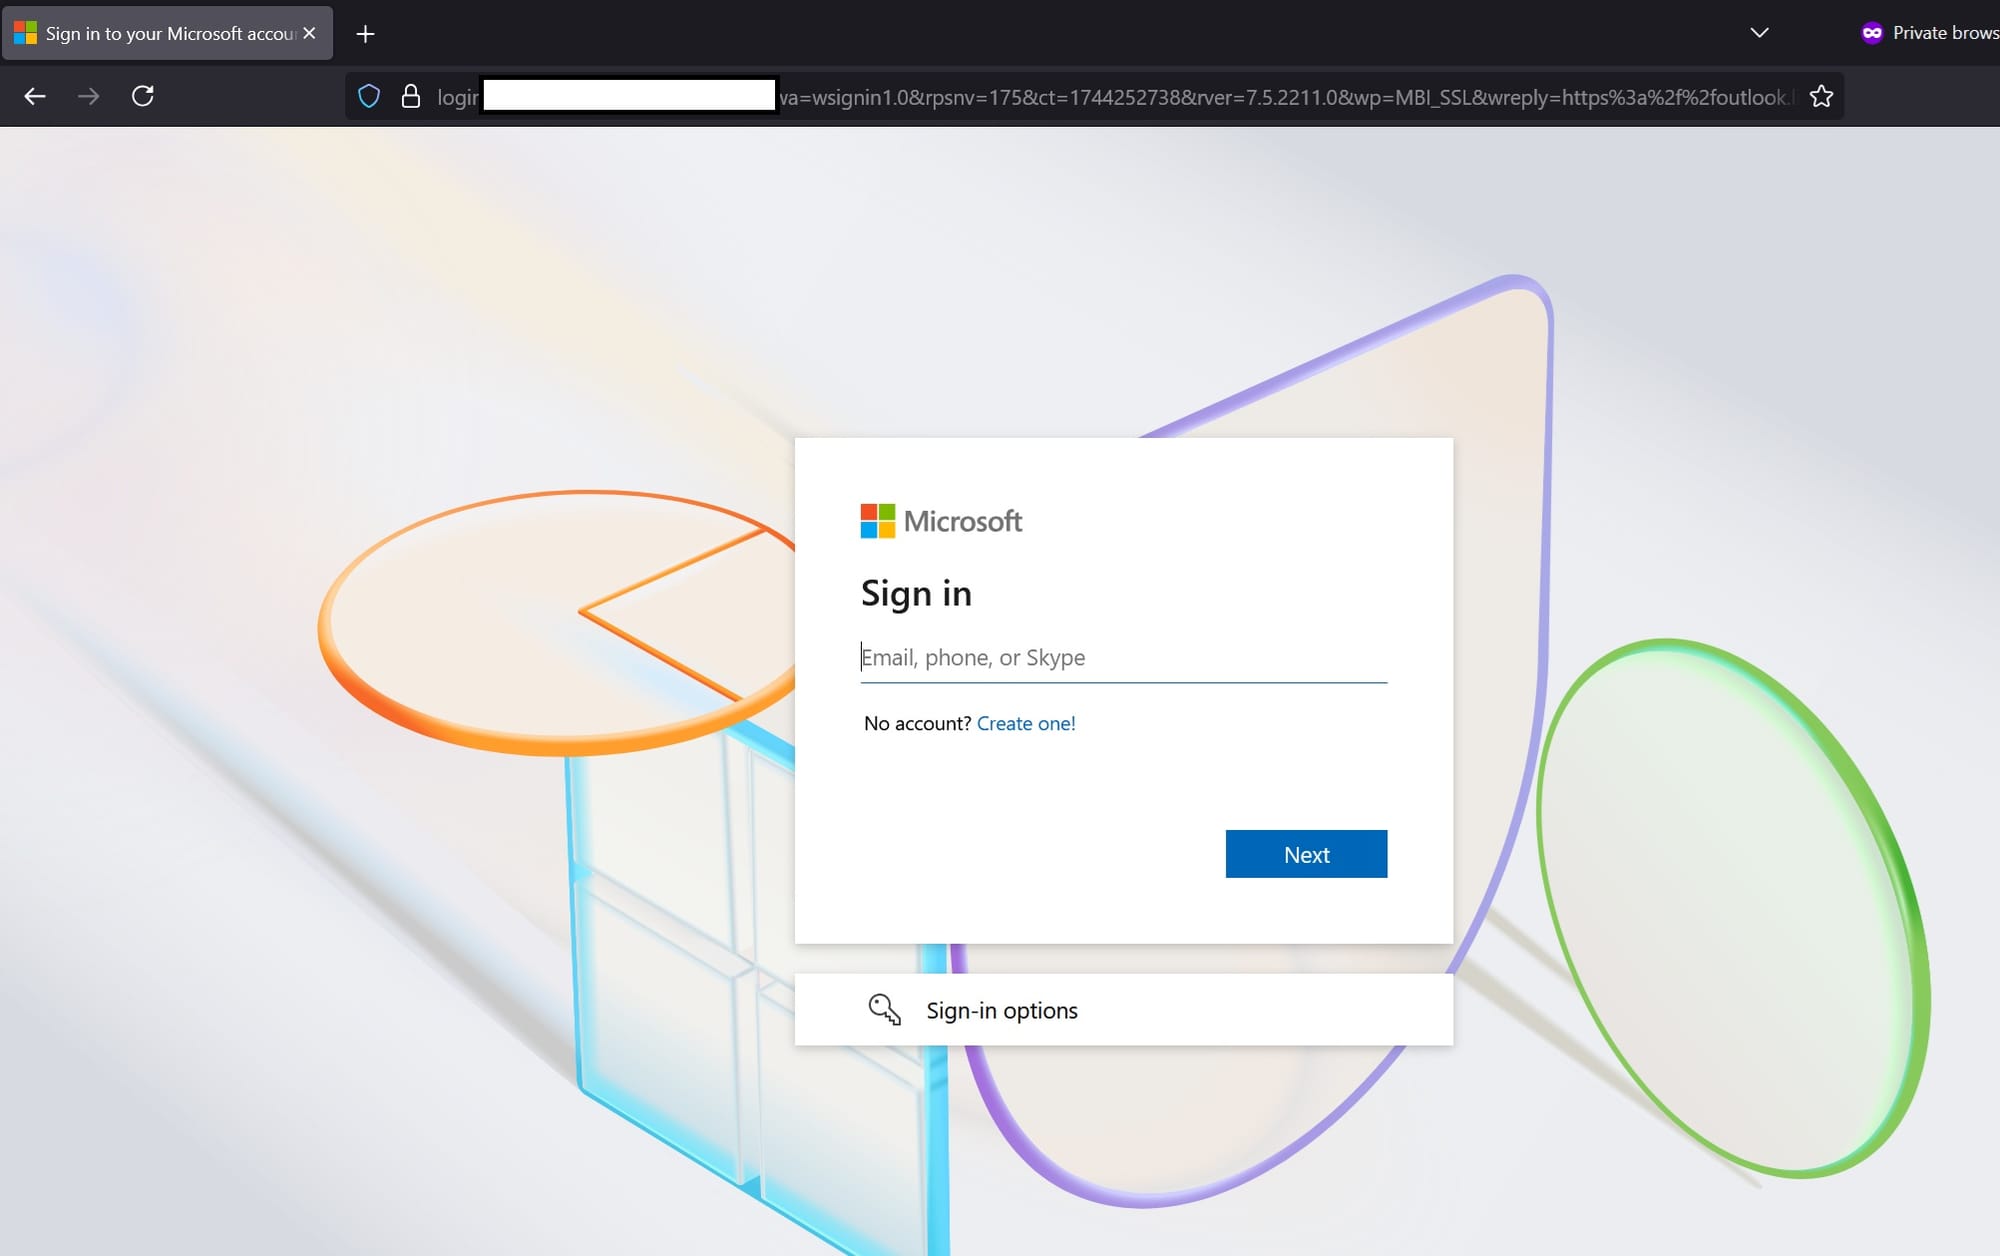Open a new browser tab

pos(365,33)
